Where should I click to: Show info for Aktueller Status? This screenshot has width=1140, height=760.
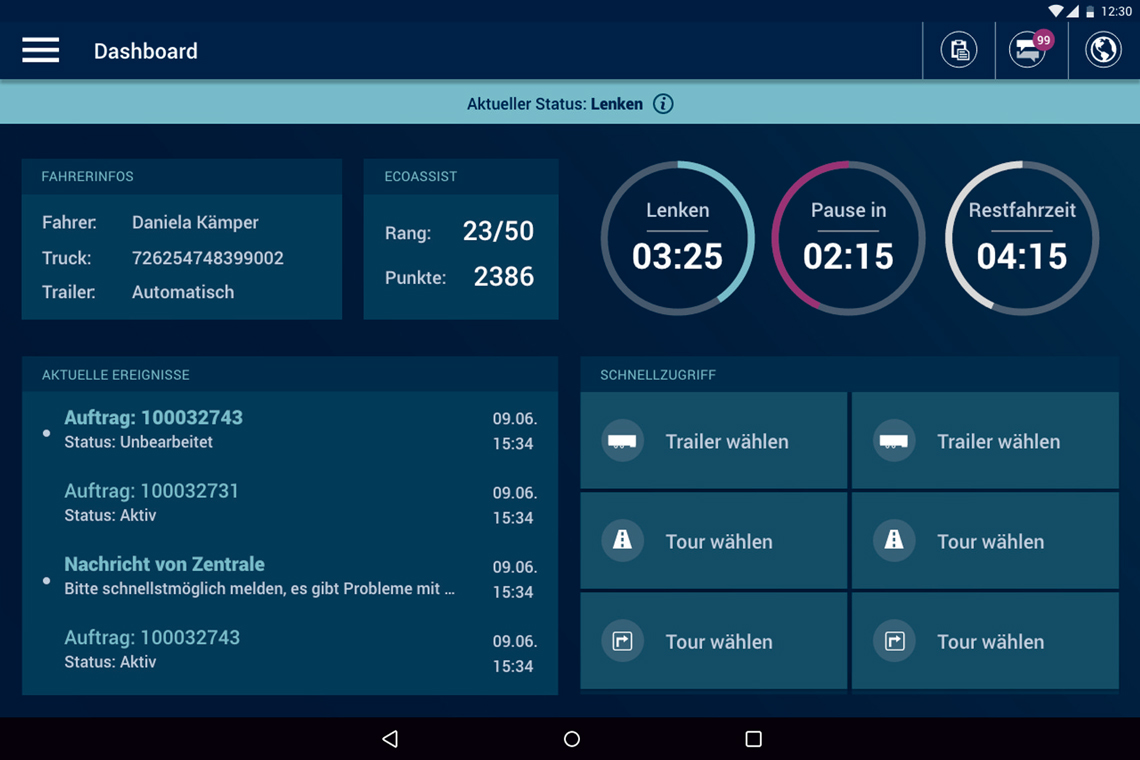tap(663, 104)
